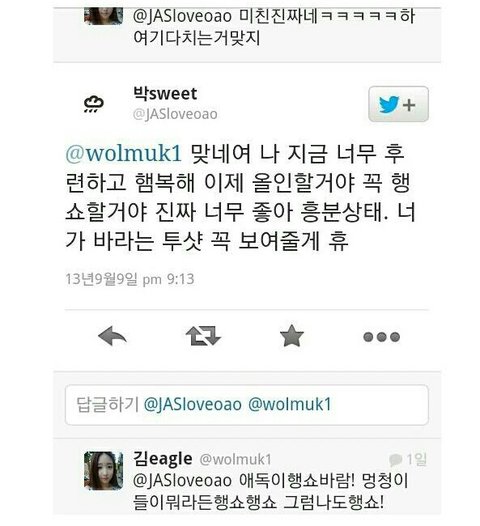Screen dimensions: 480x526
Task: Tap the 13년9월9일 pm 9:13 timestamp
Action: [130, 279]
